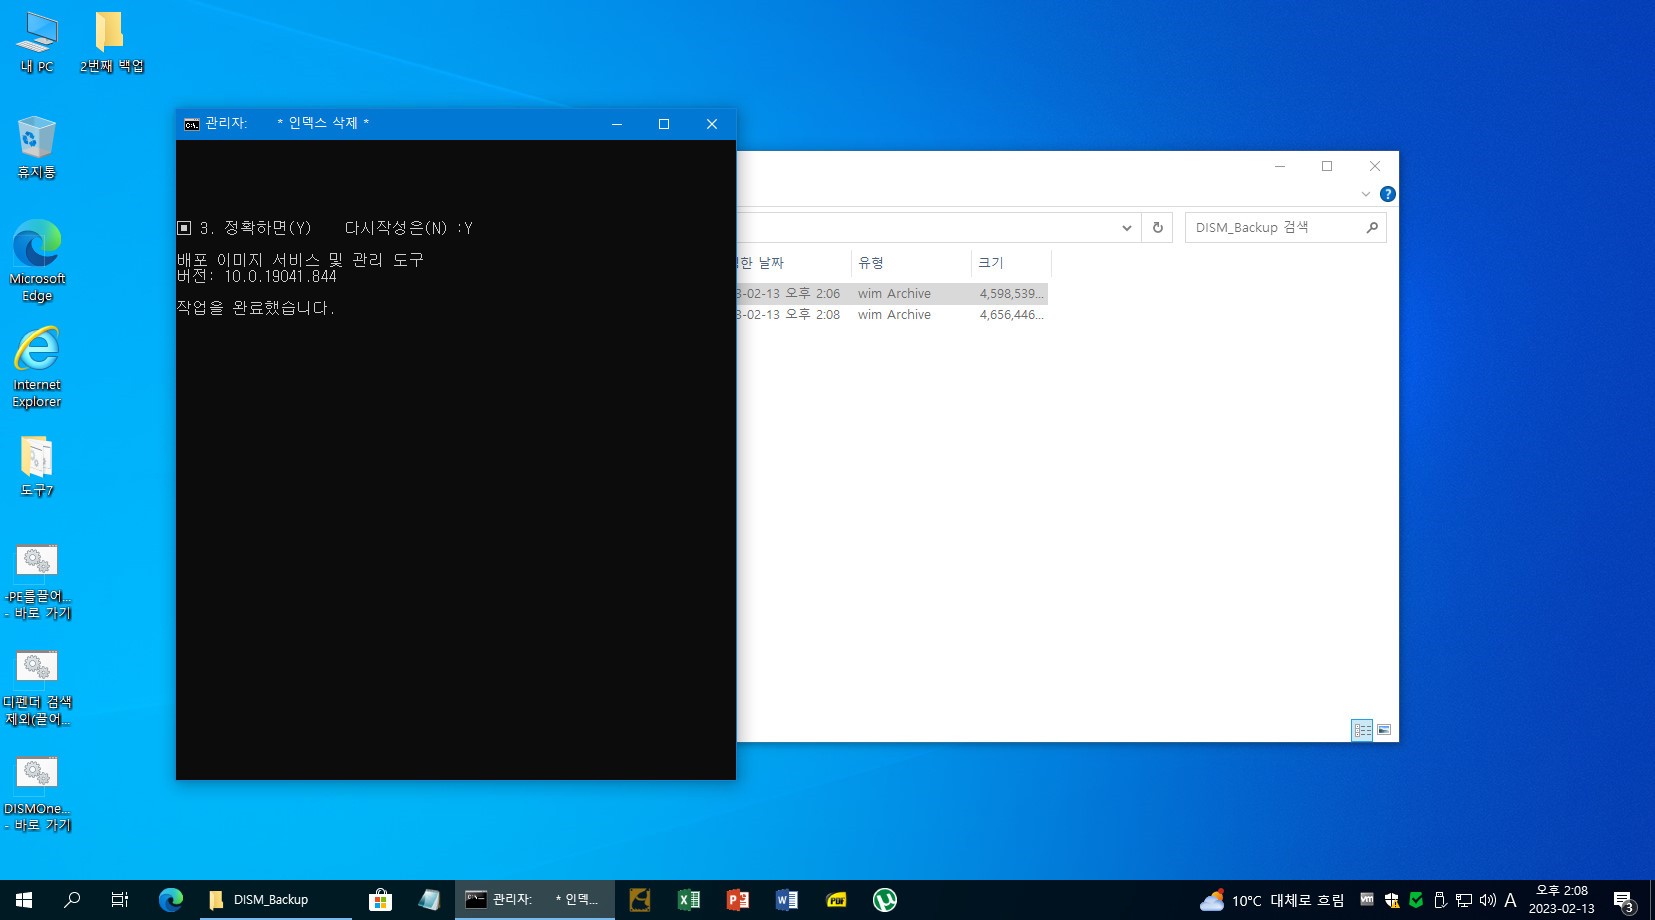Switch Explorer to large icons view
1655x920 pixels.
(x=1384, y=730)
